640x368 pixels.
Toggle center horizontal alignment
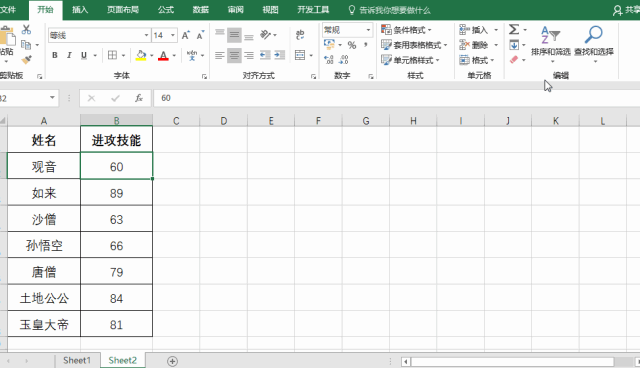point(234,55)
